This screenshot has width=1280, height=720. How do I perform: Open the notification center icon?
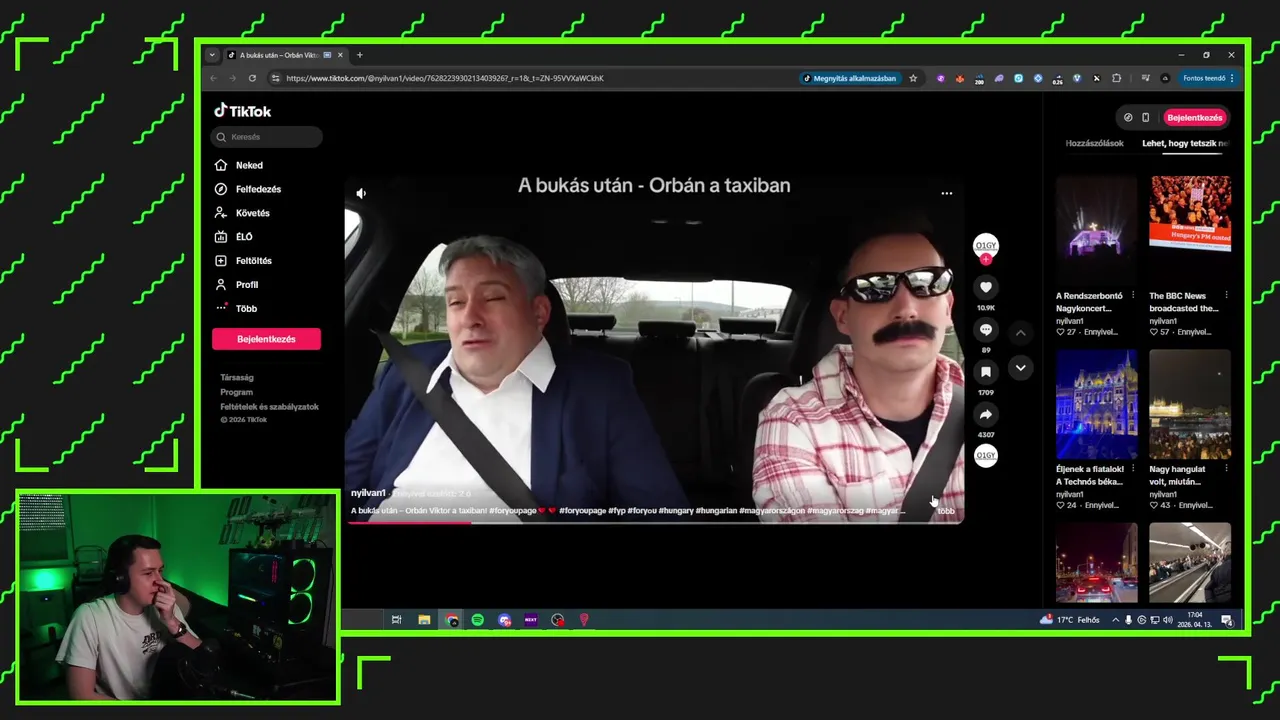click(1226, 620)
